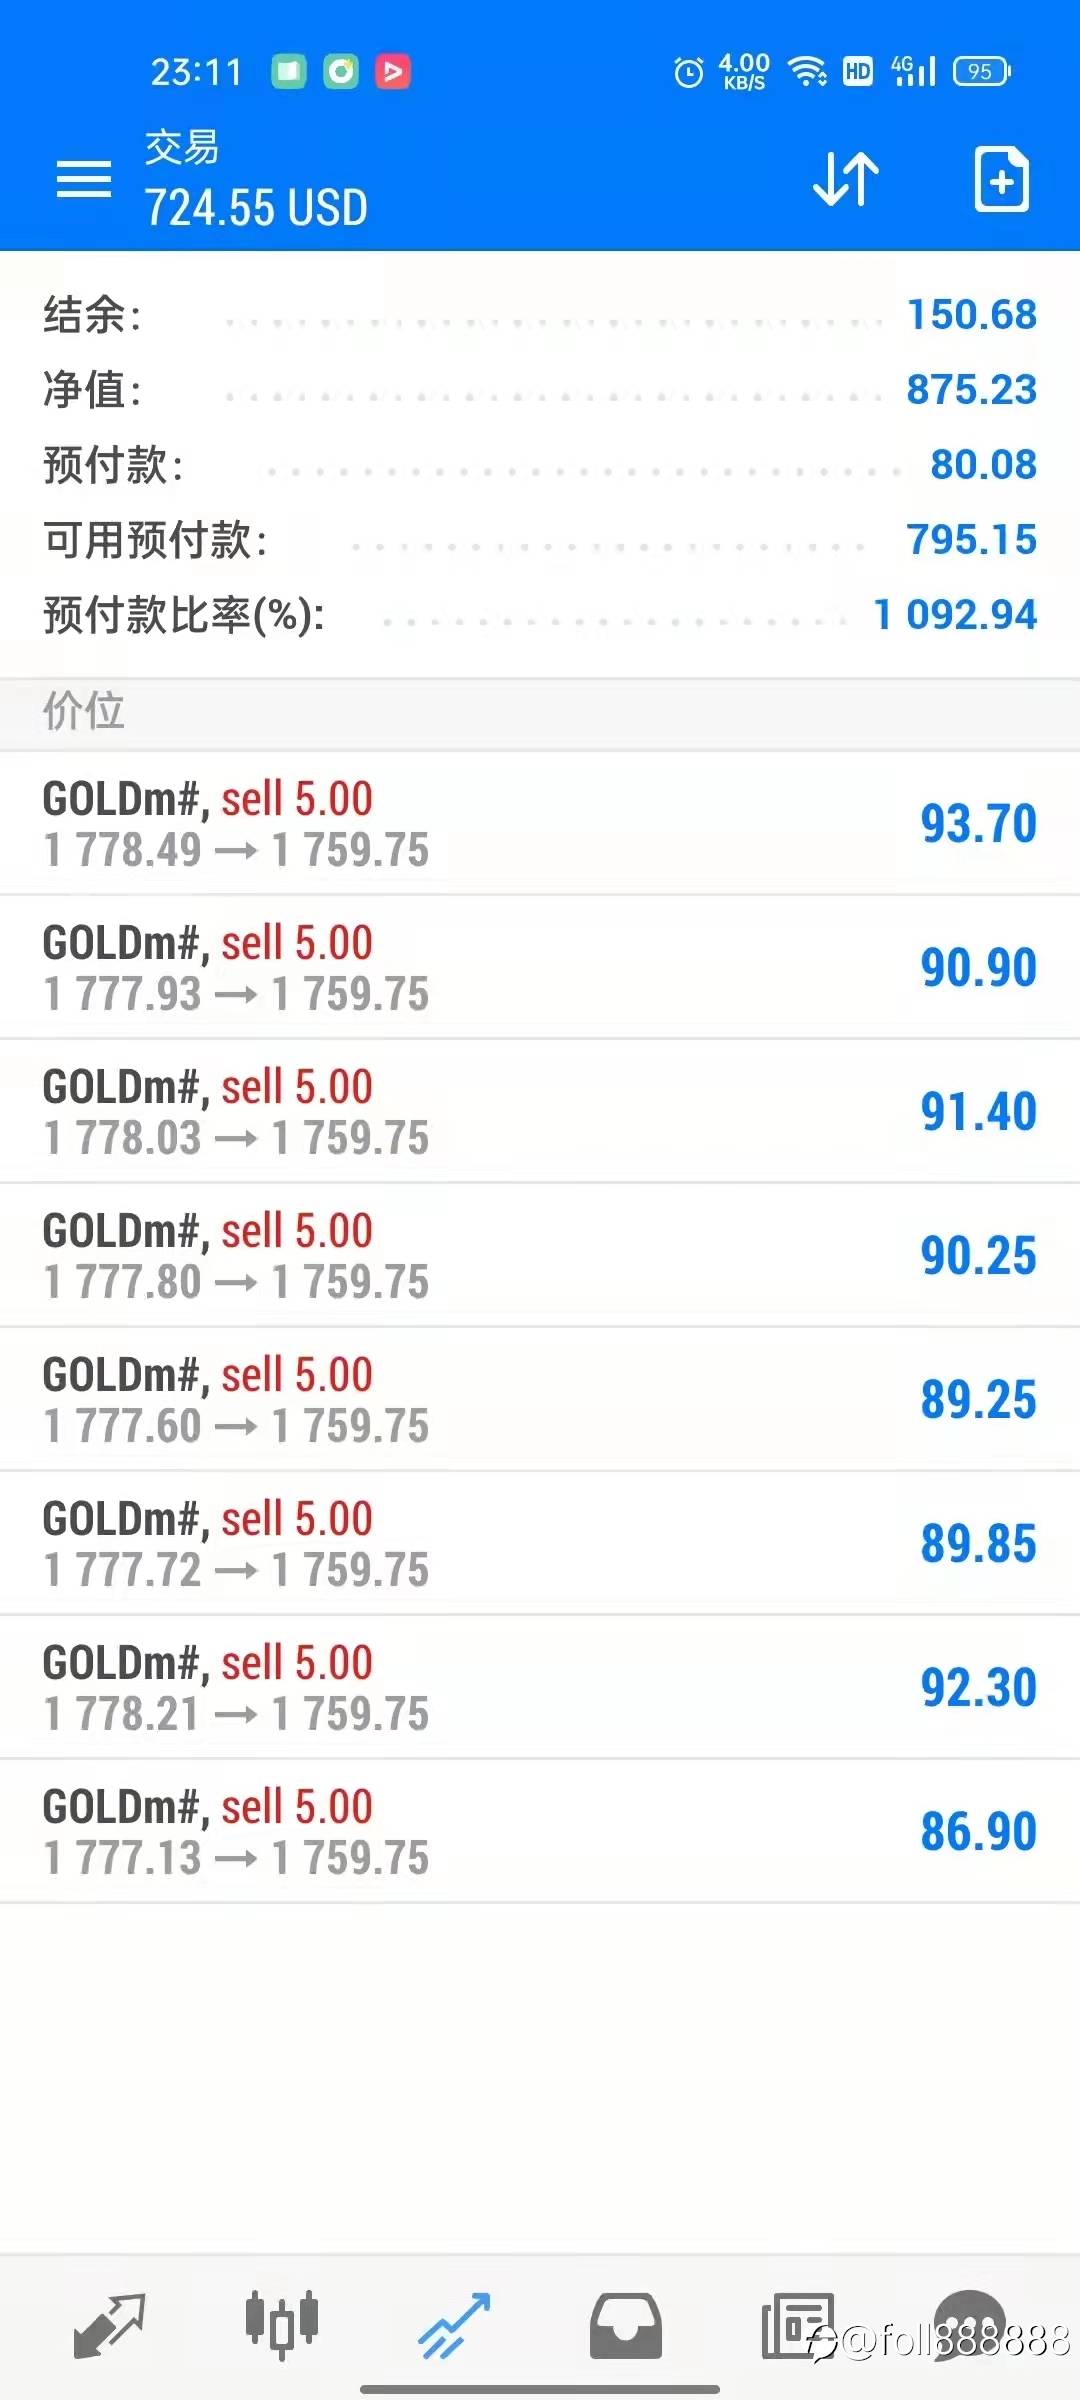The height and width of the screenshot is (2400, 1080).
Task: Expand the position with profit 89.25
Action: tap(540, 1400)
